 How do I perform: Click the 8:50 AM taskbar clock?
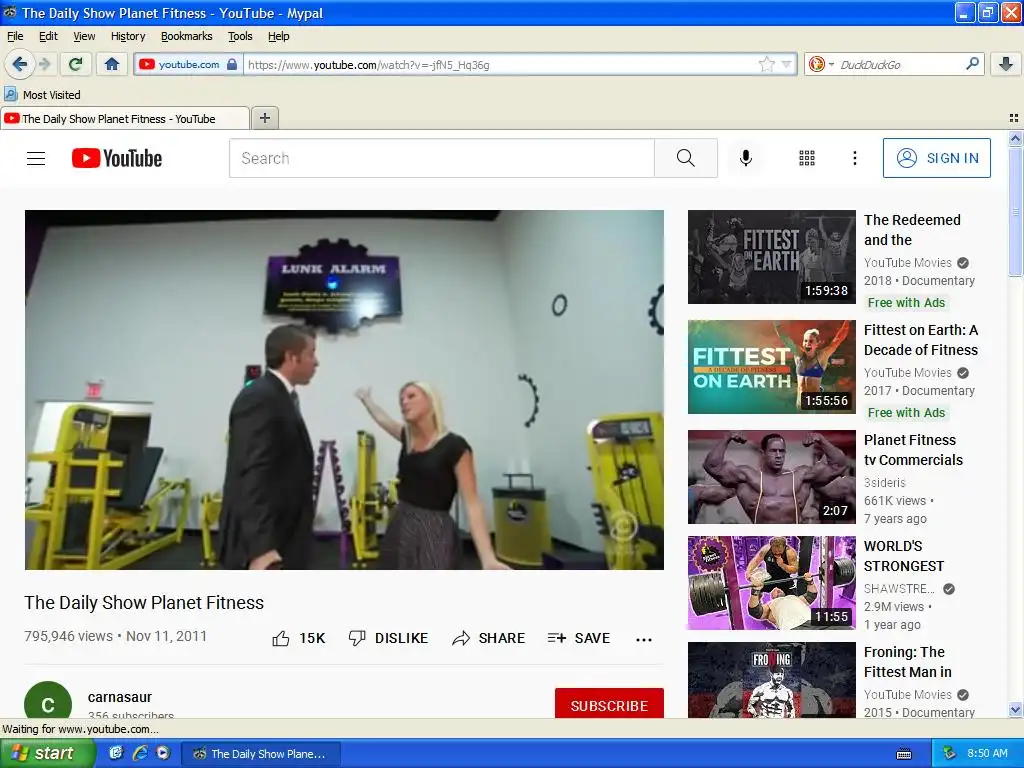(987, 753)
